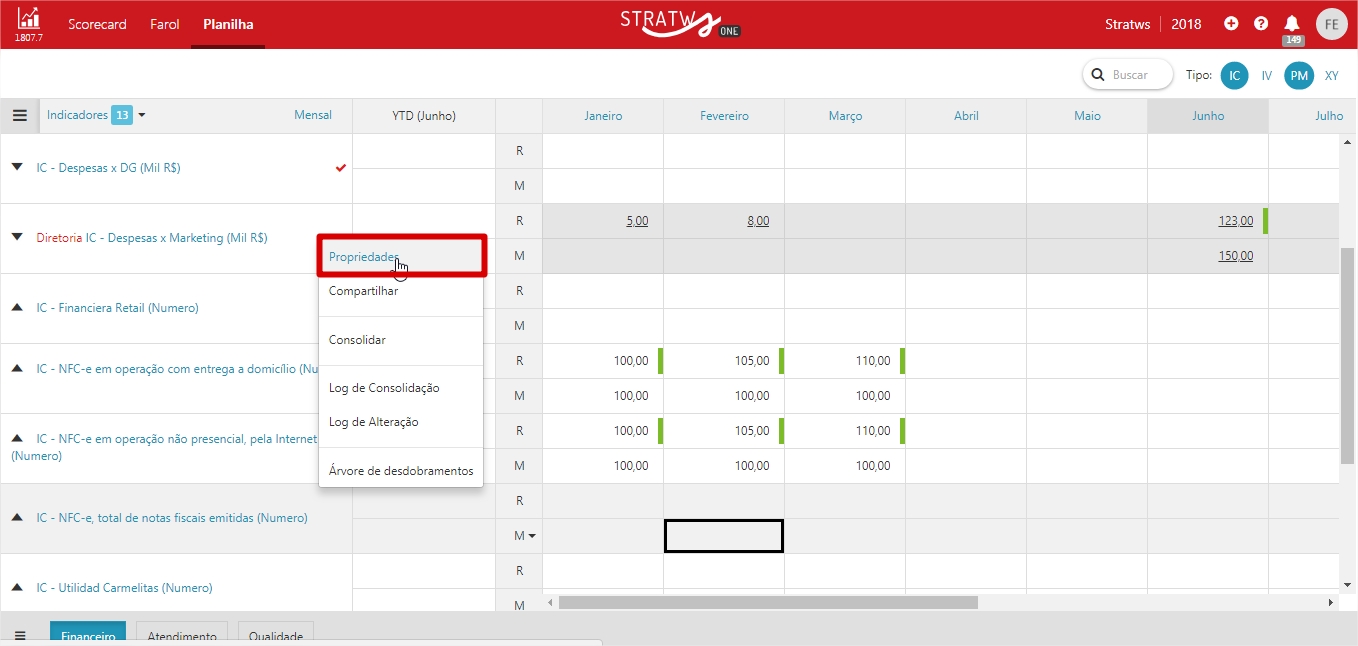Expand the IC - Utilidad Carmelitas row
The image size is (1358, 646).
16,587
